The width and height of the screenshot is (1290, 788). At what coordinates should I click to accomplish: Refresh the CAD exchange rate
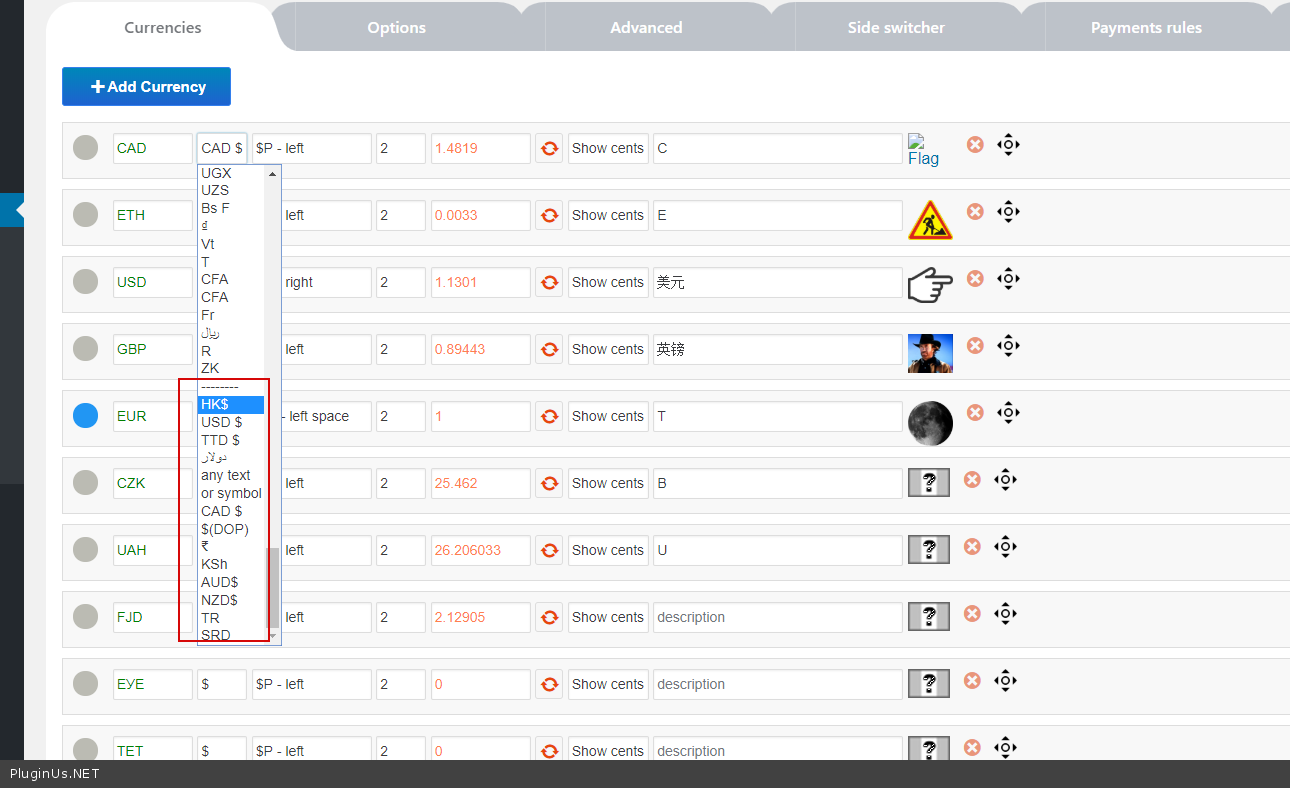(549, 149)
